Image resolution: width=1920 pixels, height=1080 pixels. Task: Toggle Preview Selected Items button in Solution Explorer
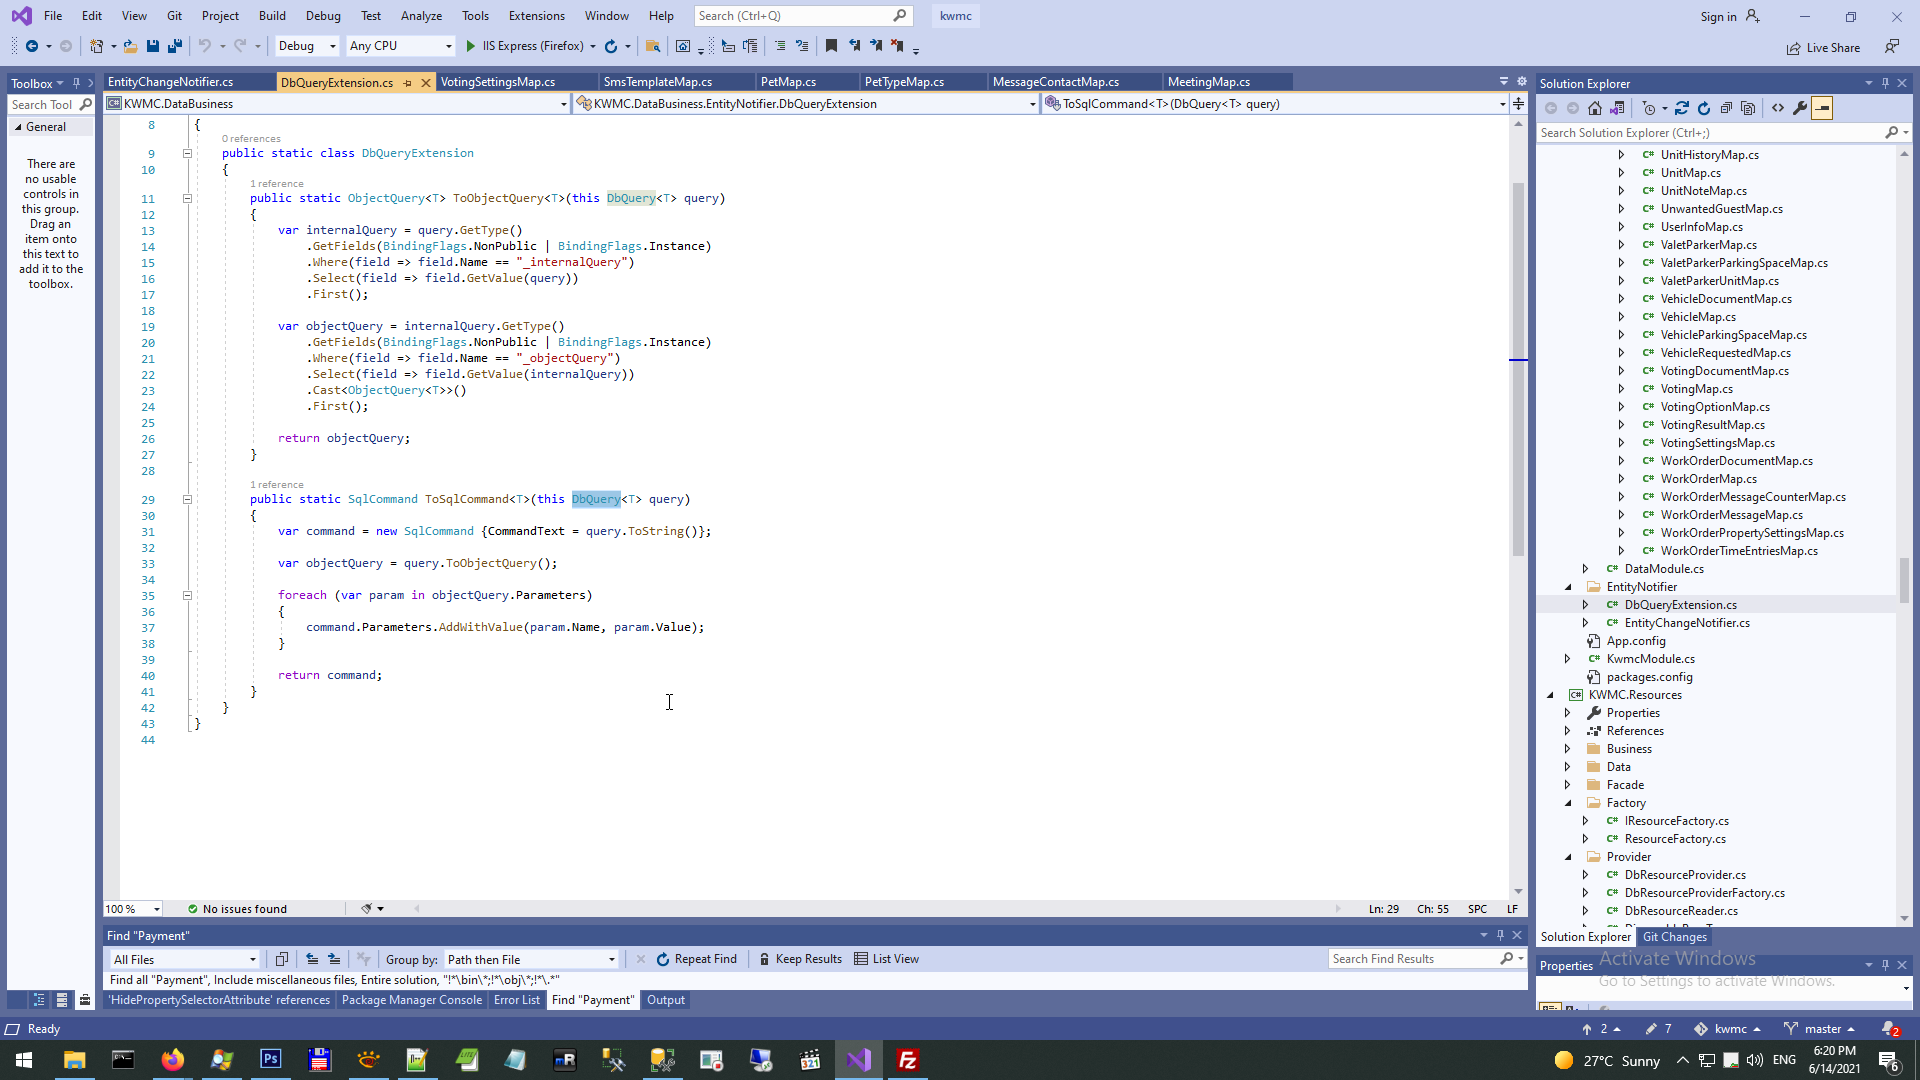point(1822,108)
